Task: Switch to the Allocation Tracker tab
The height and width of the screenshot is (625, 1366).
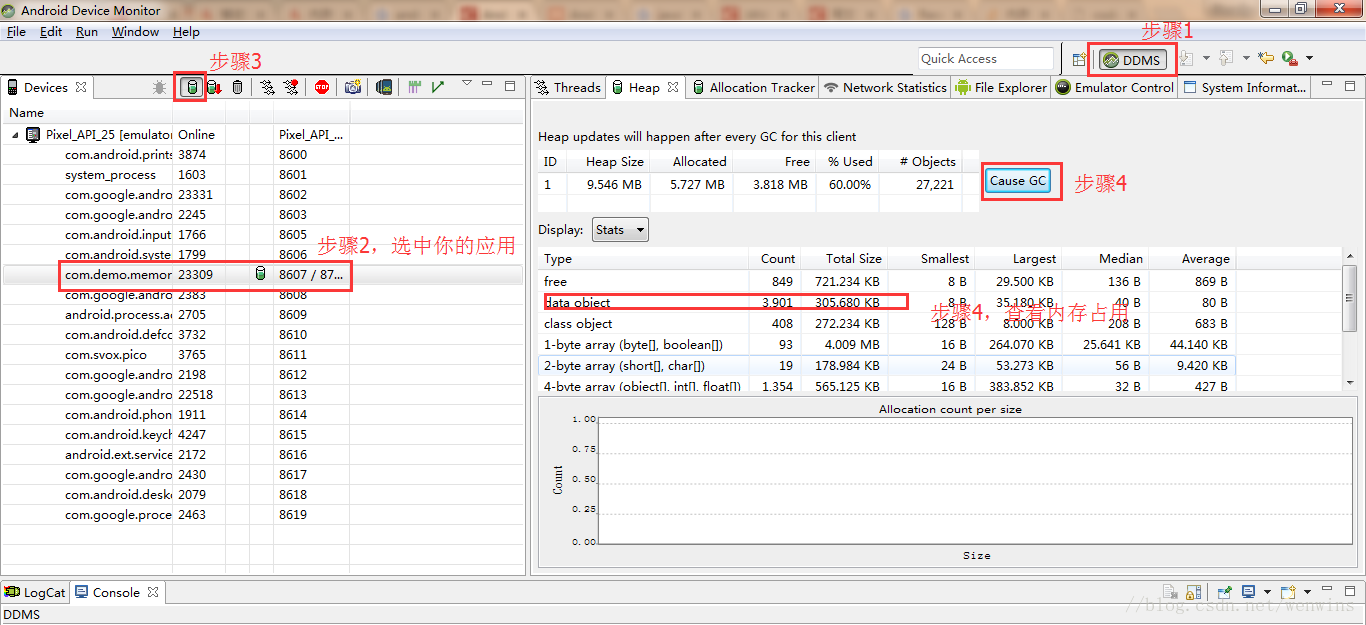Action: click(x=753, y=88)
